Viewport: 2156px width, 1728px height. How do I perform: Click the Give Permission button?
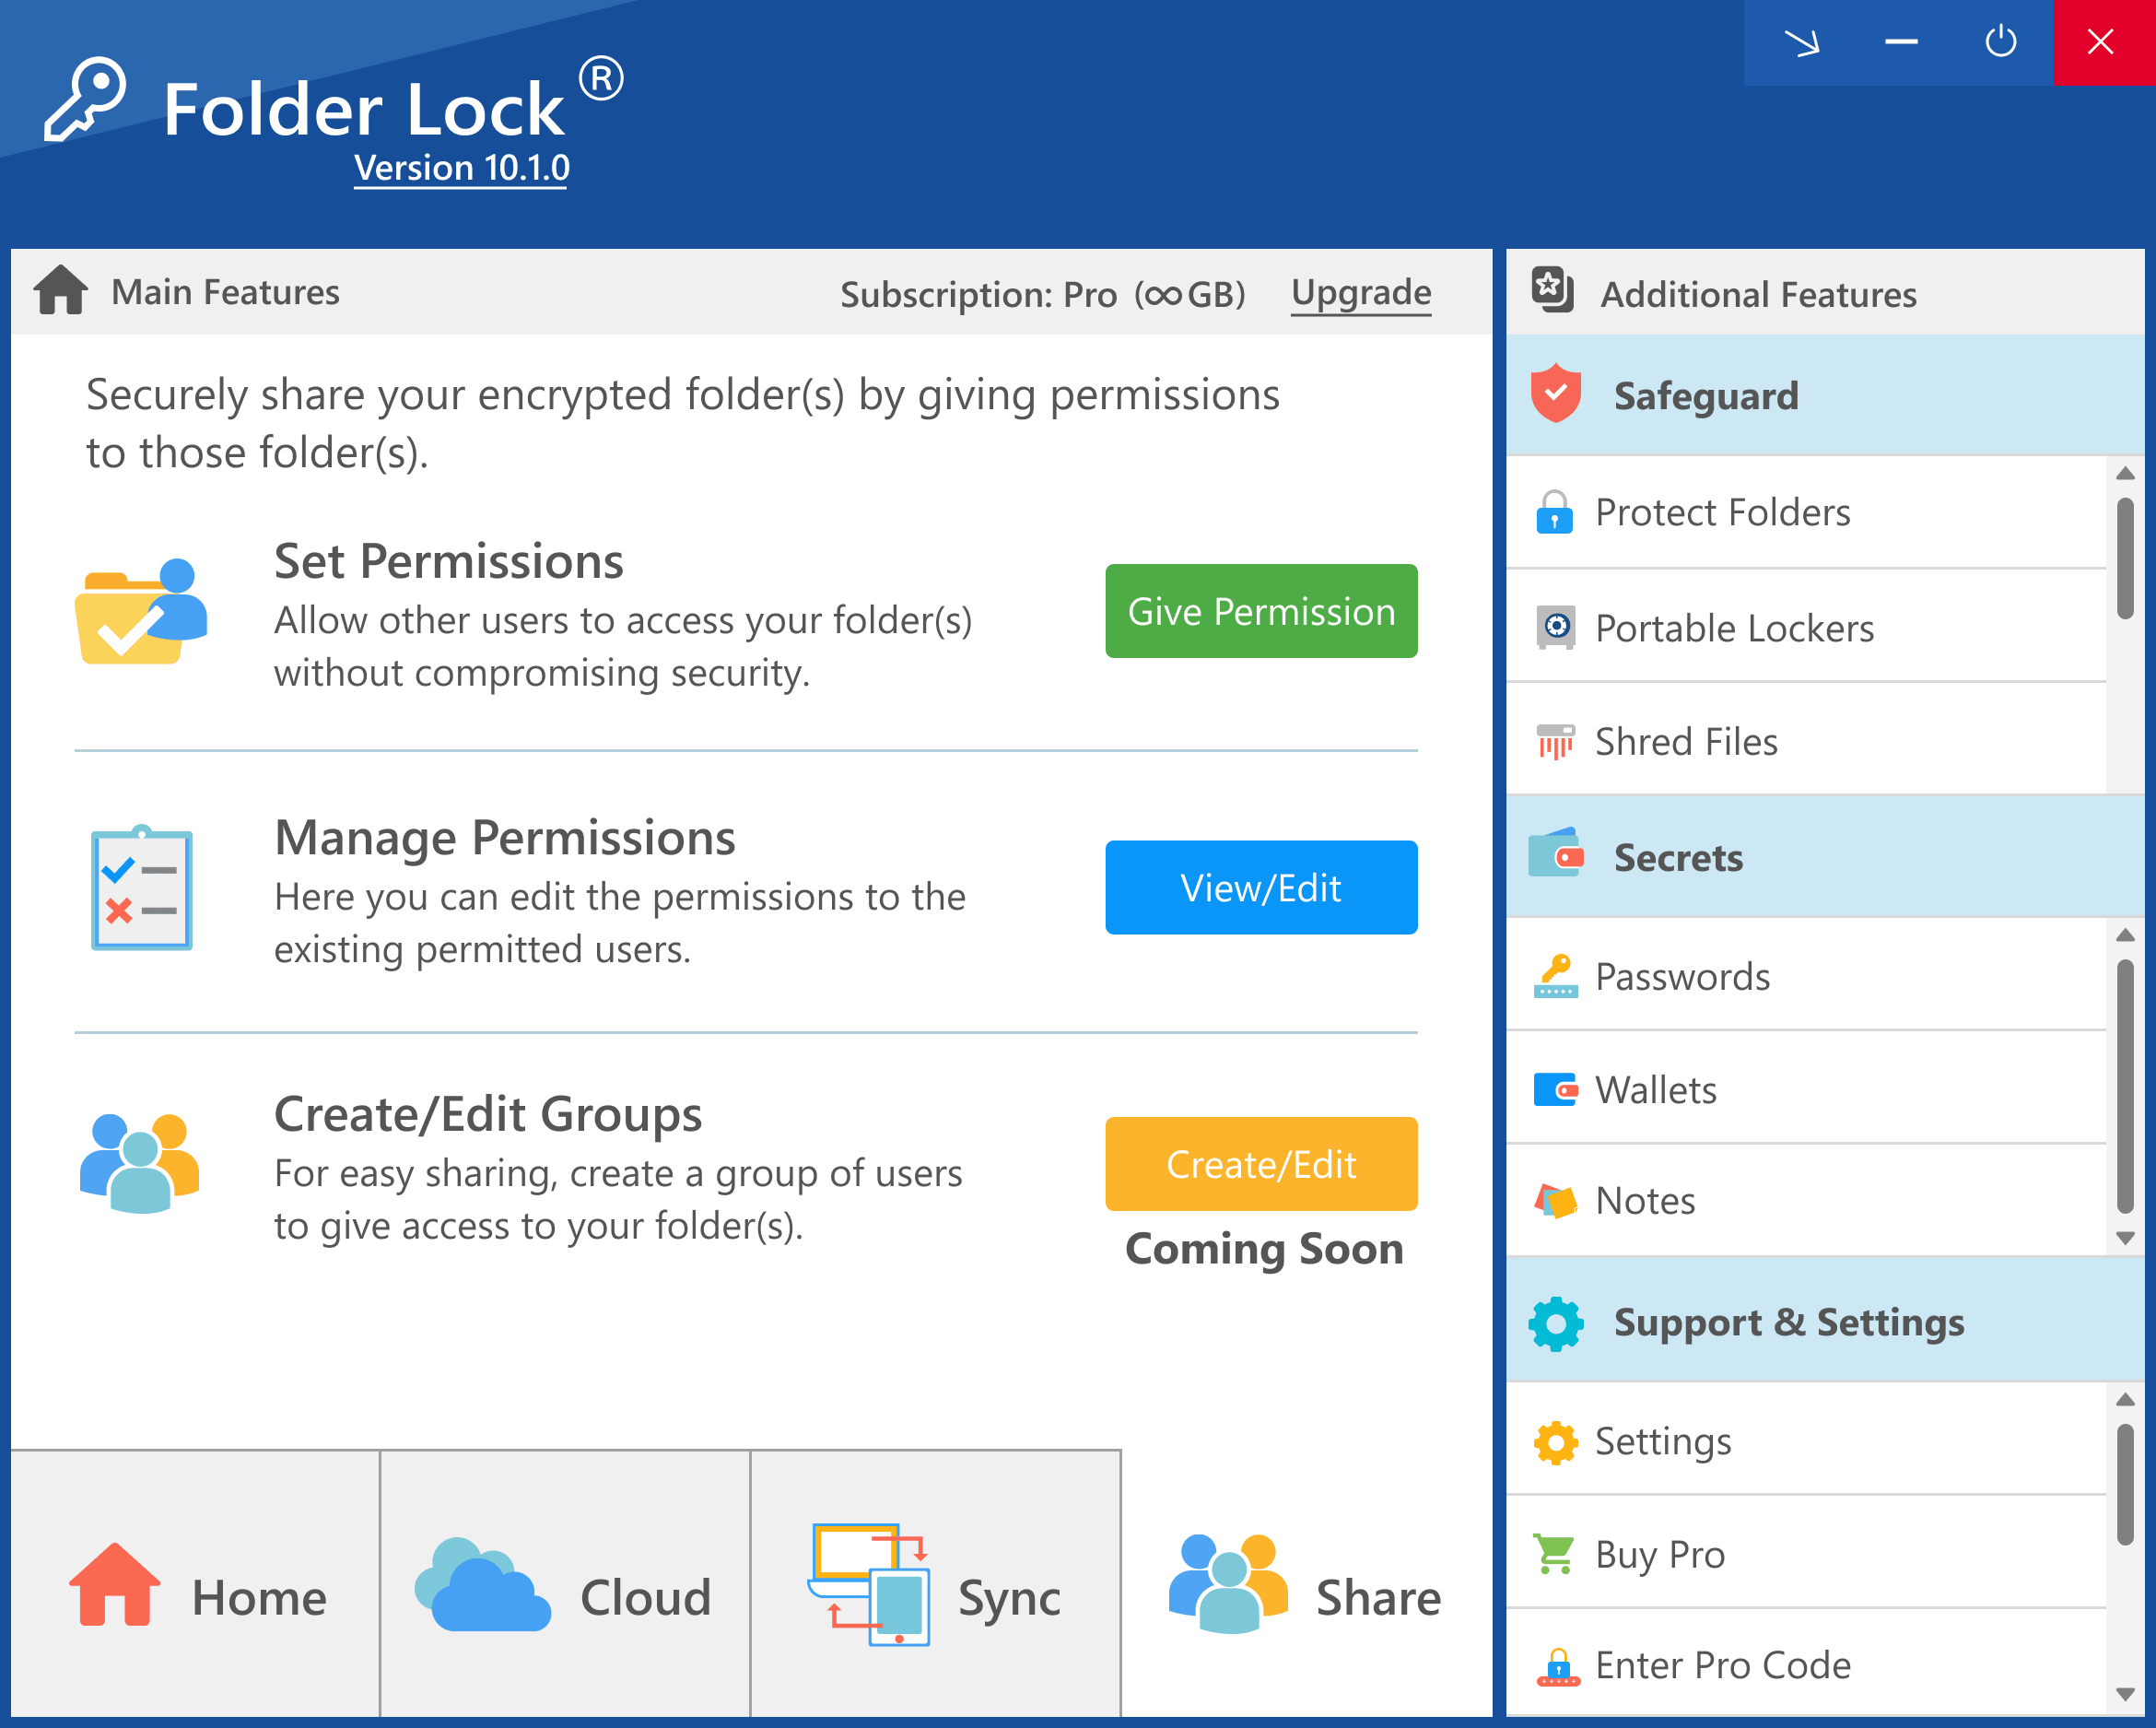point(1261,611)
